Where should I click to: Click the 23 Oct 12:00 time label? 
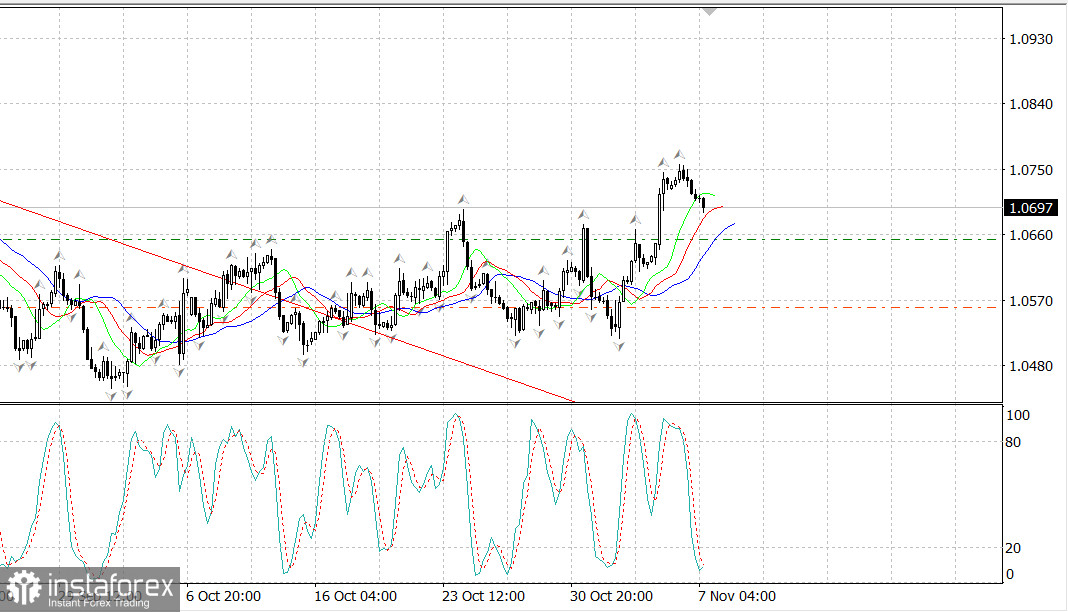coord(484,596)
